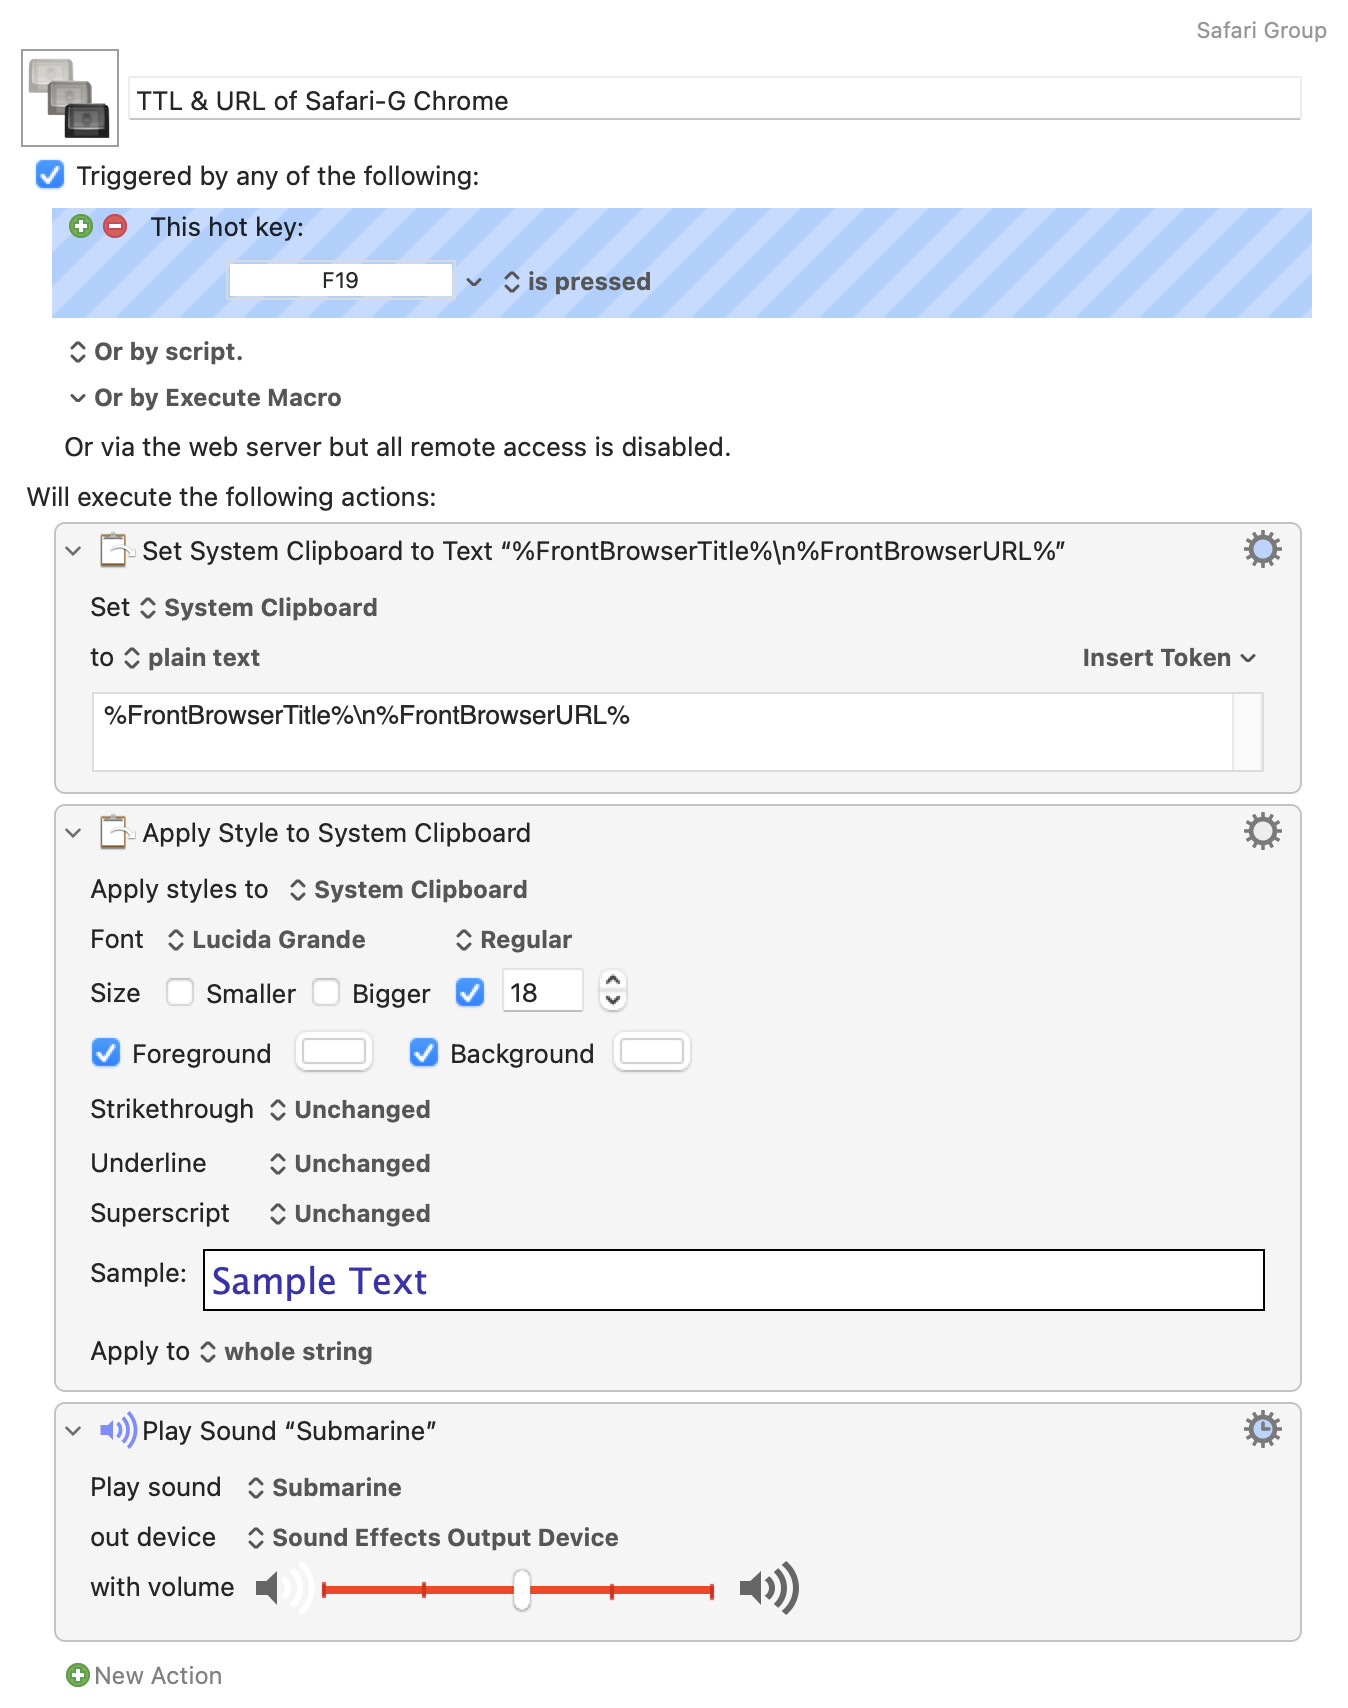Click the Play Sound speaker icon
The image size is (1348, 1708).
(117, 1430)
